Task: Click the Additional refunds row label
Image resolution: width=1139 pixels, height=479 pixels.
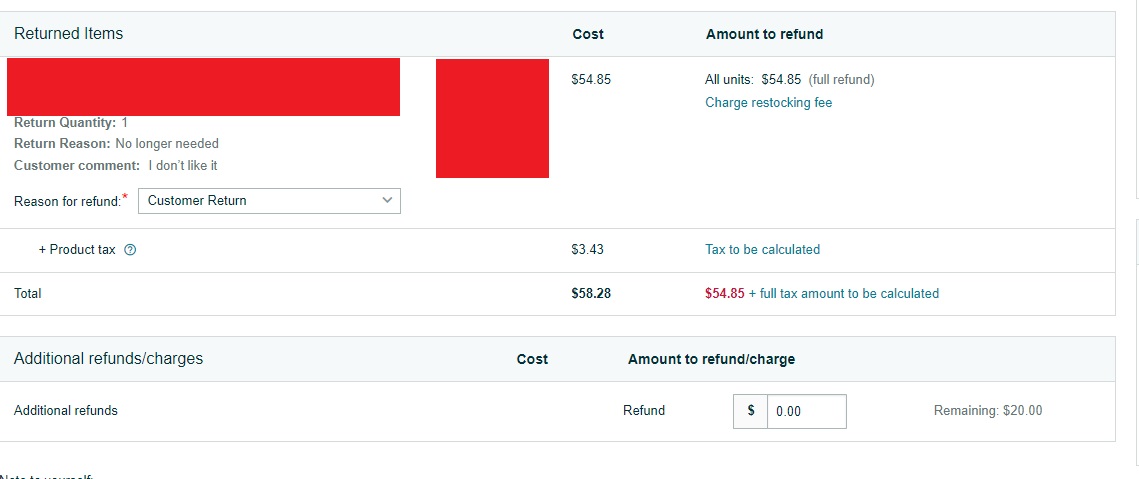Action: click(x=65, y=411)
